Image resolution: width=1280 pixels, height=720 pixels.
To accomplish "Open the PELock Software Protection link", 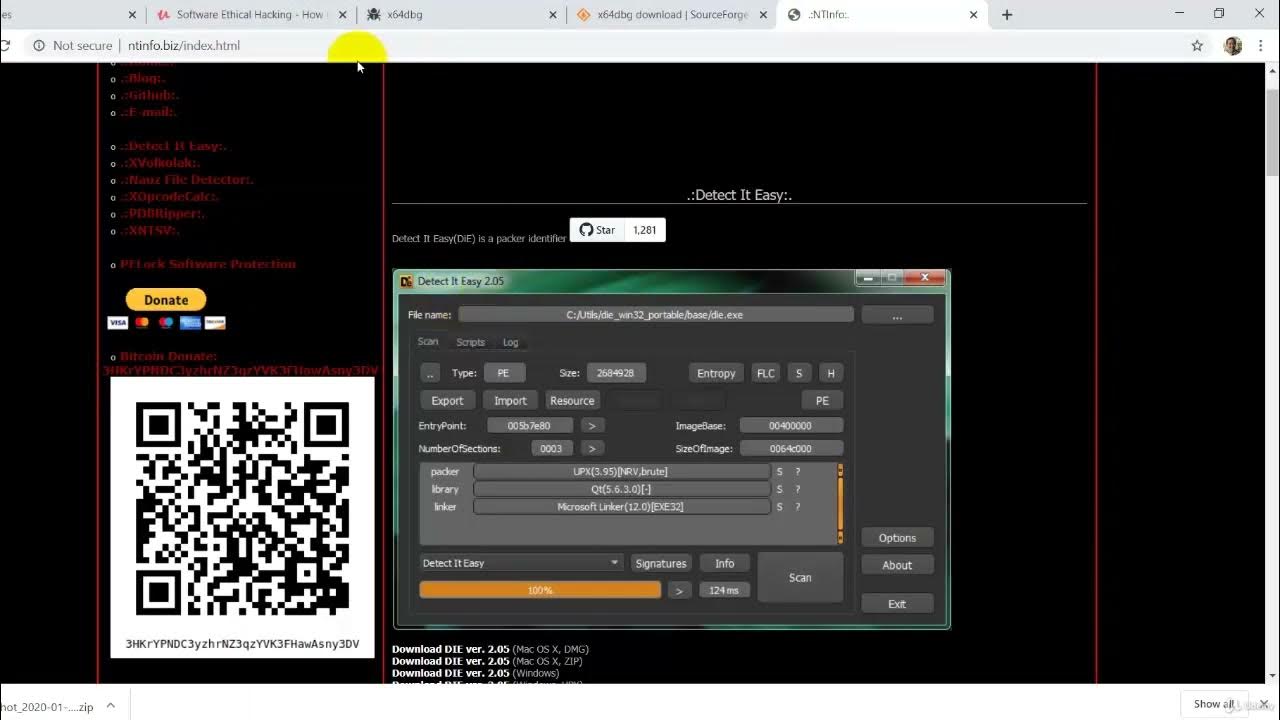I will pyautogui.click(x=208, y=264).
